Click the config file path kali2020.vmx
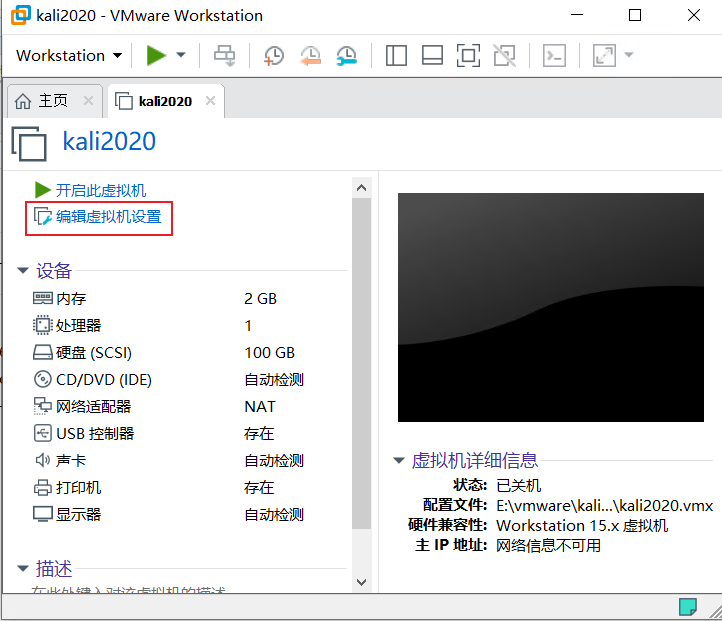Image resolution: width=722 pixels, height=621 pixels. (605, 505)
